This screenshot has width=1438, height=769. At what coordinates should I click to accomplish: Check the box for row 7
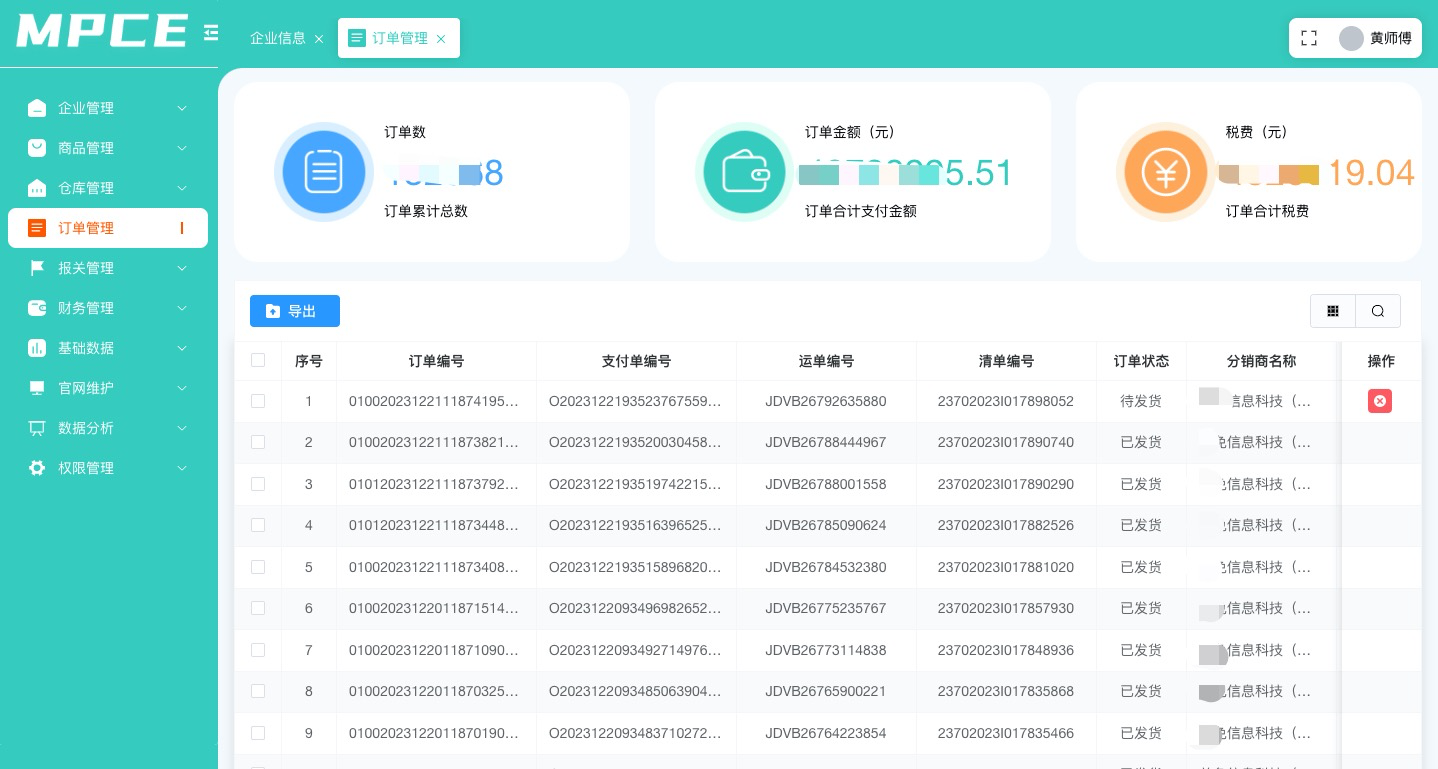click(x=258, y=650)
